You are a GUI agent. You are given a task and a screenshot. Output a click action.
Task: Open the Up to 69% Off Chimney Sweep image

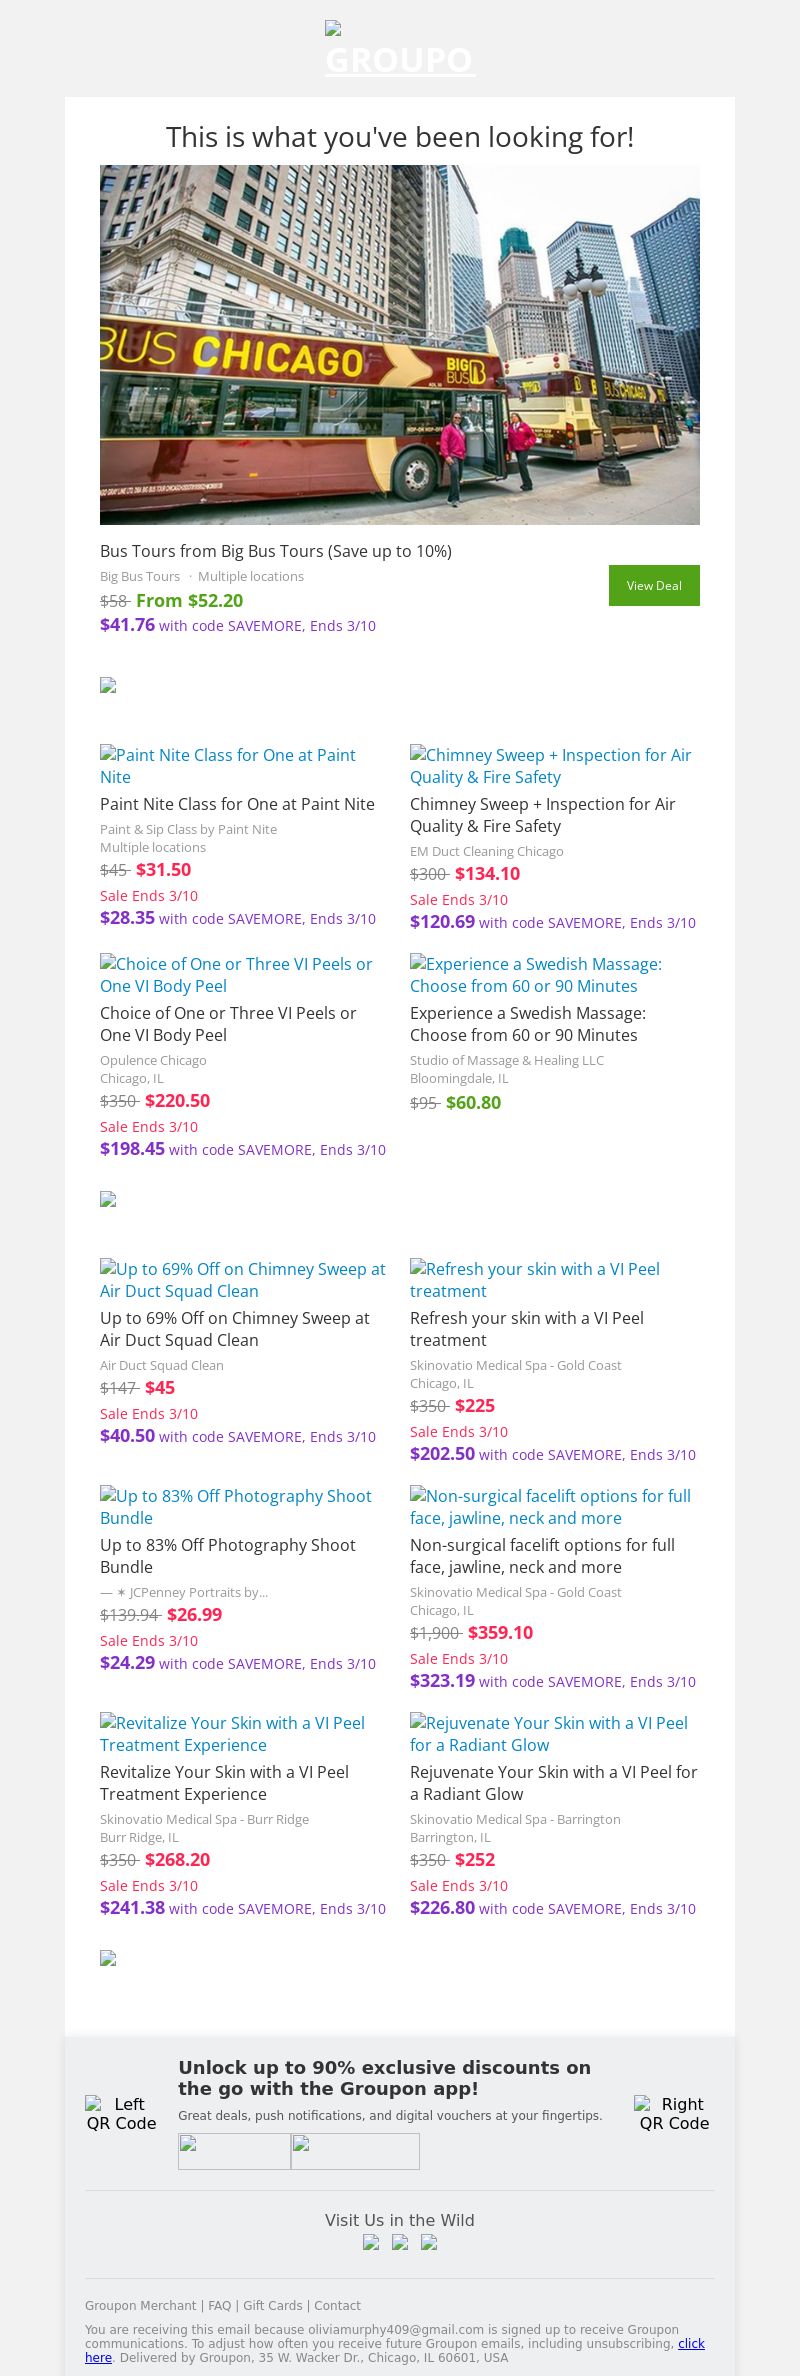[242, 1280]
